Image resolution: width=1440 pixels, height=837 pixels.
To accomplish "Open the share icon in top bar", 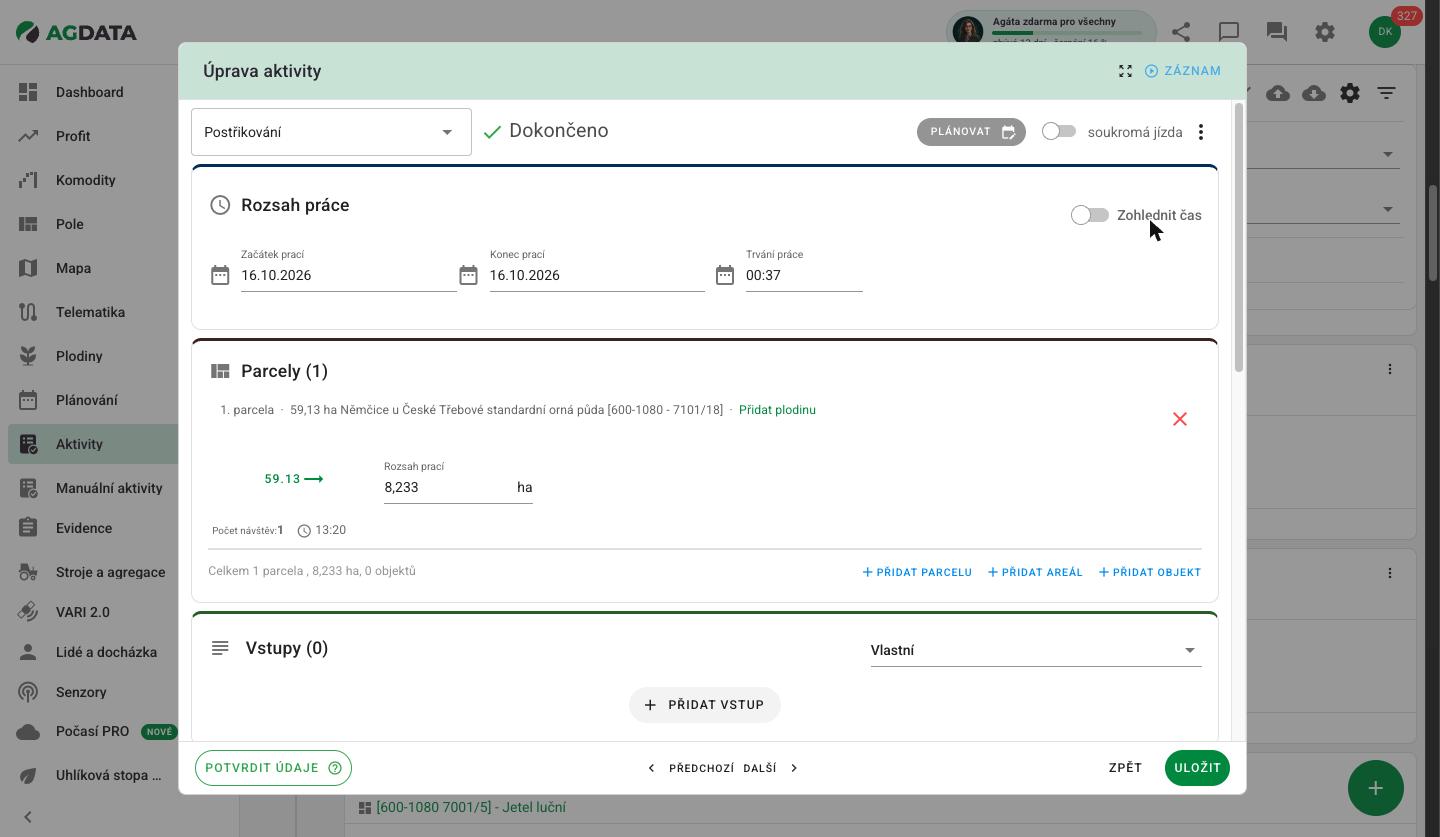I will pyautogui.click(x=1181, y=32).
